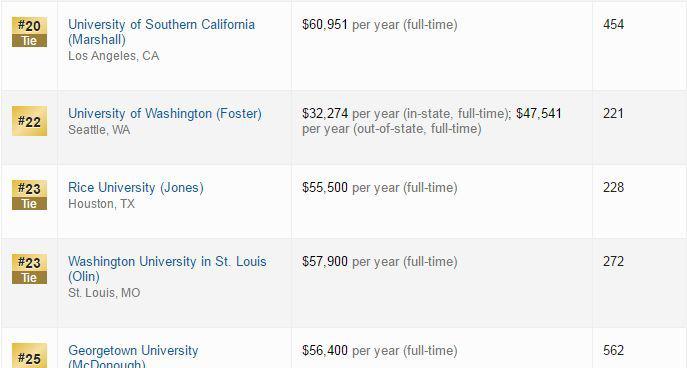Click enrollment number 272
Screen dimensions: 687x368
[x=613, y=262]
